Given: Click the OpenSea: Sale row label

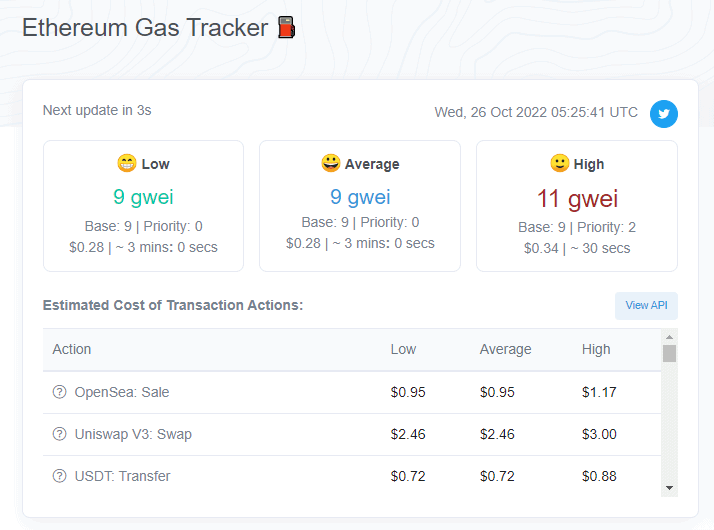Looking at the screenshot, I should click(122, 392).
